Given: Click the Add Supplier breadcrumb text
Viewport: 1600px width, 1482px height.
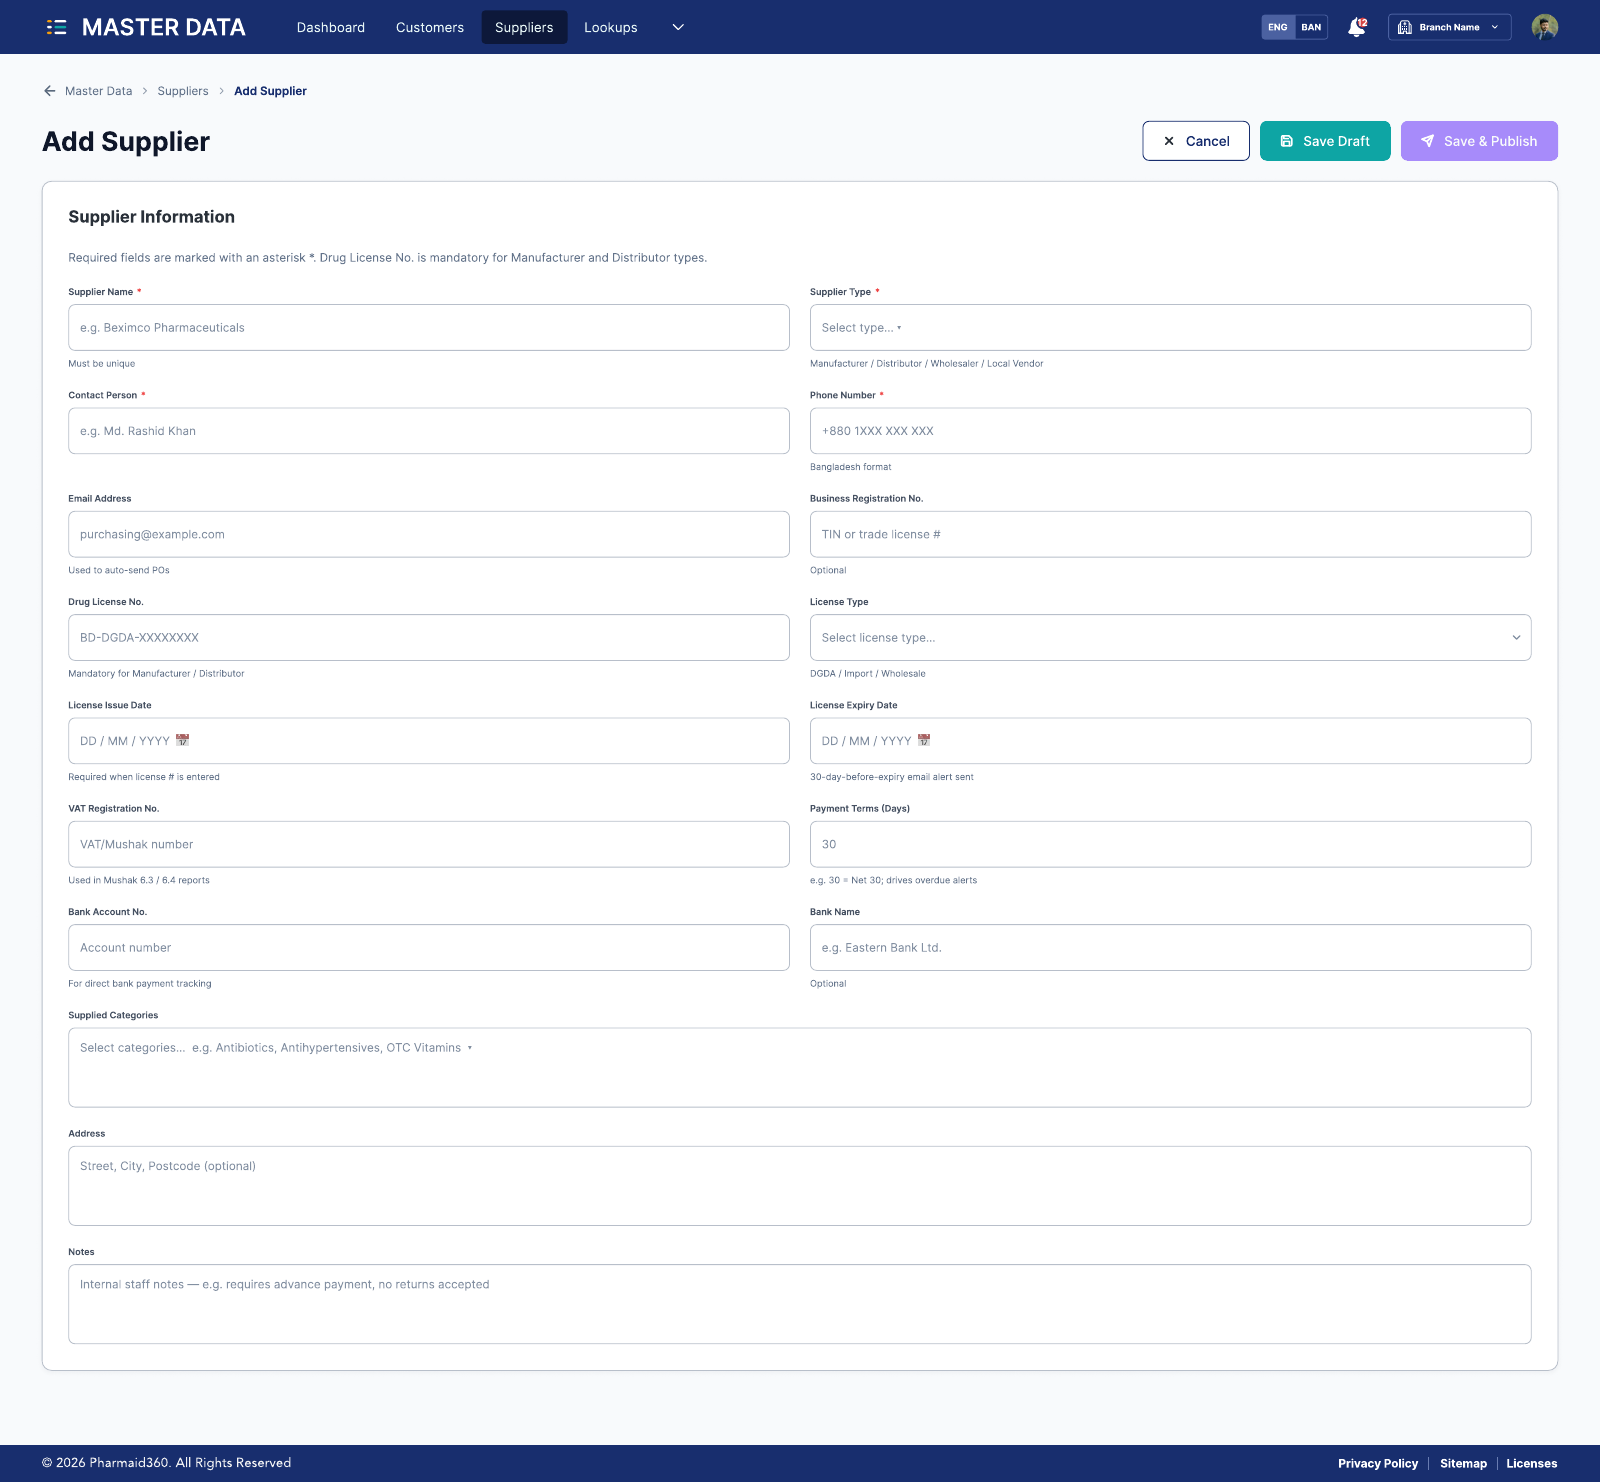Looking at the screenshot, I should pyautogui.click(x=270, y=91).
